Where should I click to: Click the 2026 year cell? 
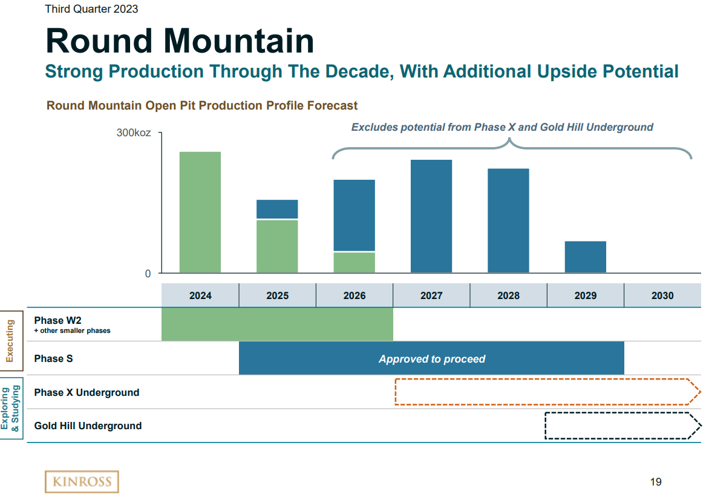pyautogui.click(x=354, y=295)
